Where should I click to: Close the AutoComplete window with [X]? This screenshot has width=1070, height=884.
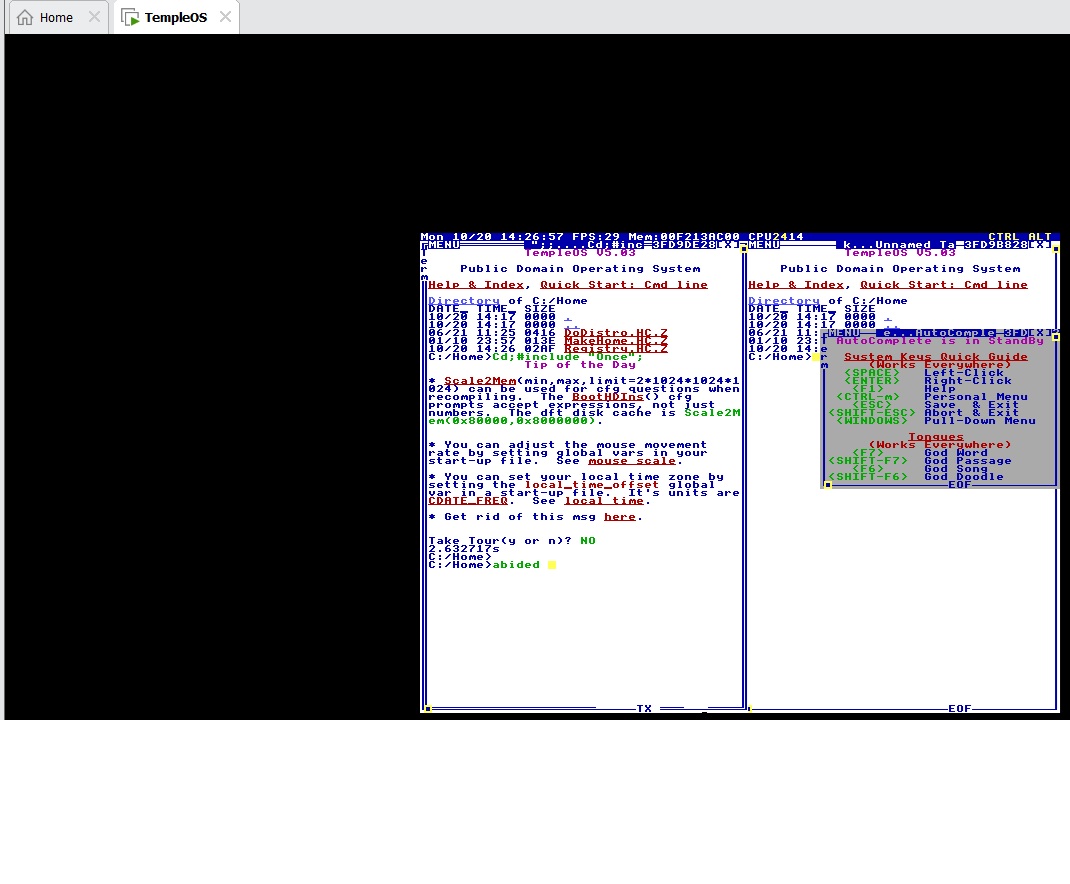(1040, 332)
